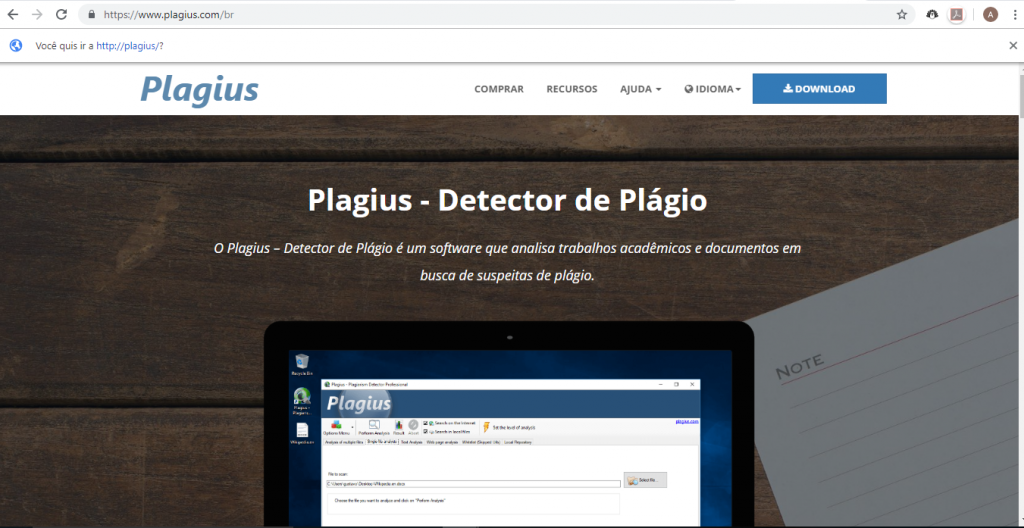Go back to the previous page
This screenshot has height=528, width=1024.
[13, 14]
